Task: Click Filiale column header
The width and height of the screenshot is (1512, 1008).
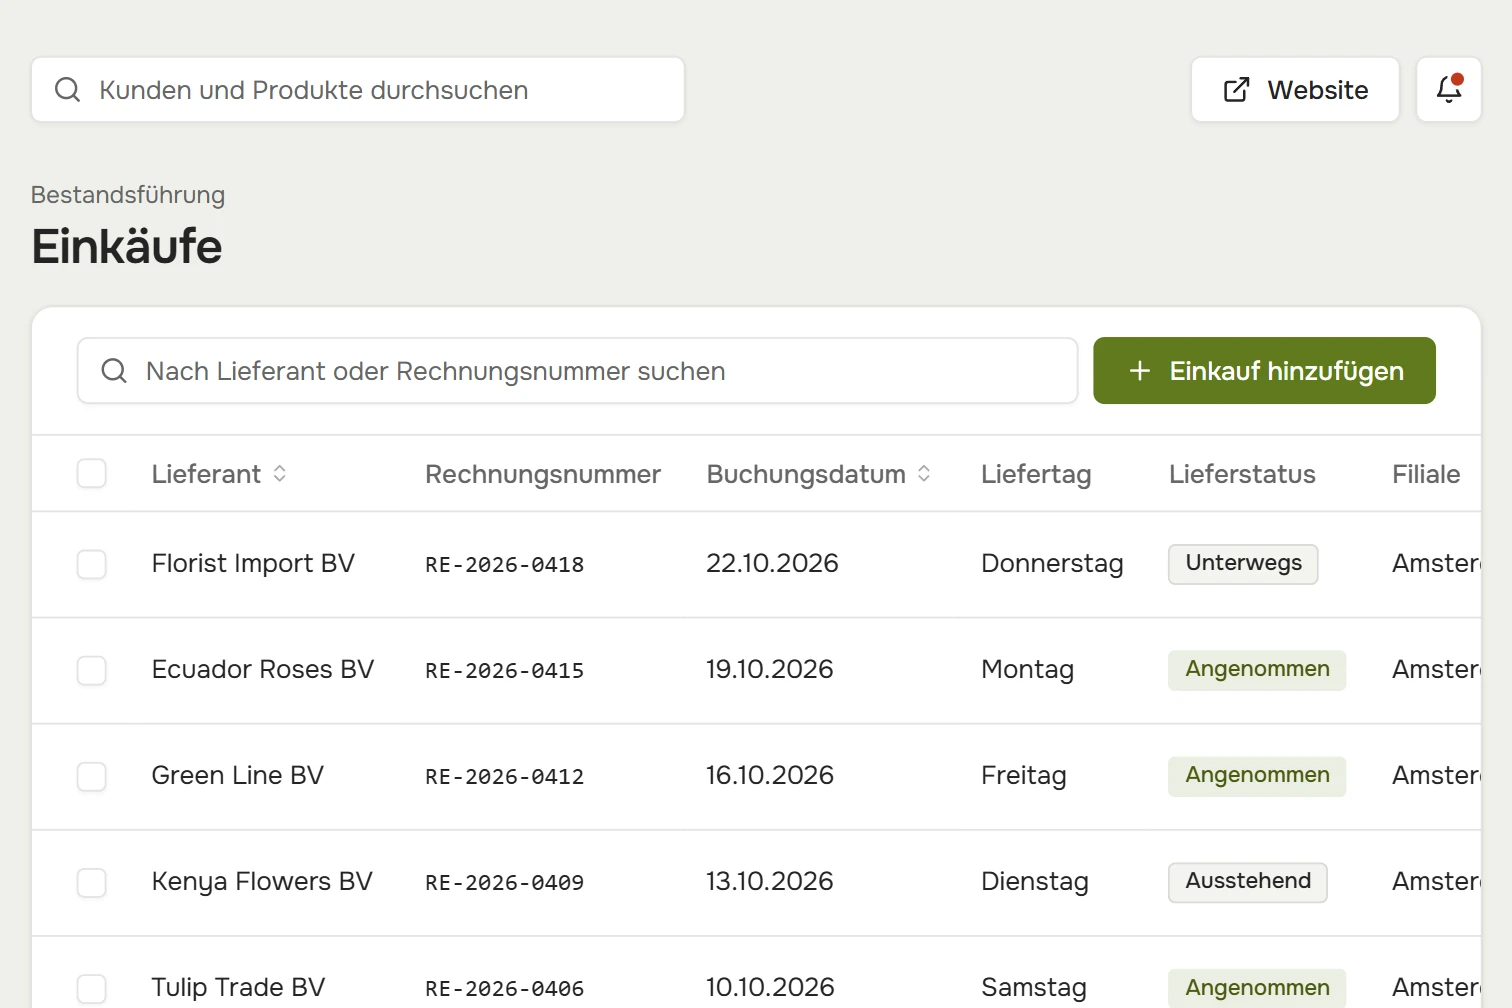Action: point(1426,474)
